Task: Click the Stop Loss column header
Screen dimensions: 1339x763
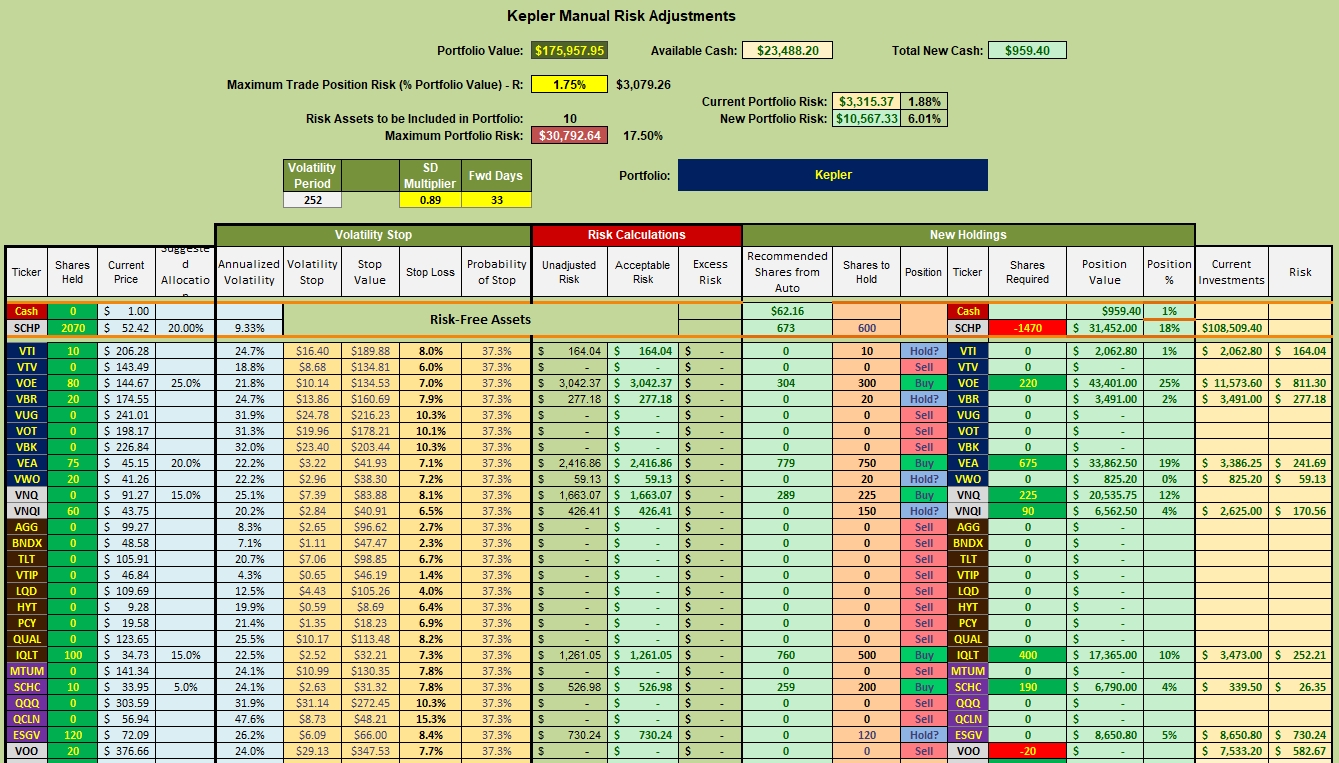Action: 429,272
